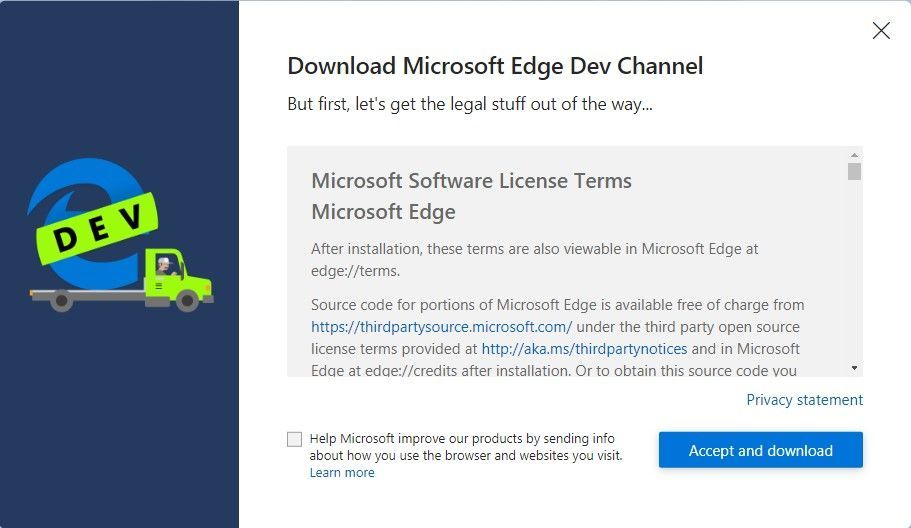Click the license scrollbar thumb
Screen dimensions: 911x528
(x=854, y=171)
